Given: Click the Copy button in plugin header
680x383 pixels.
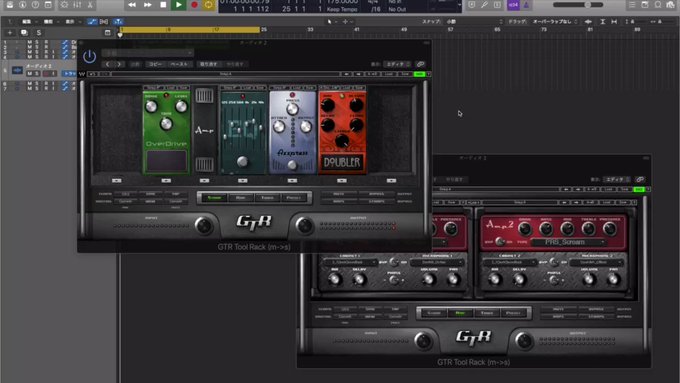Looking at the screenshot, I should pyautogui.click(x=155, y=64).
